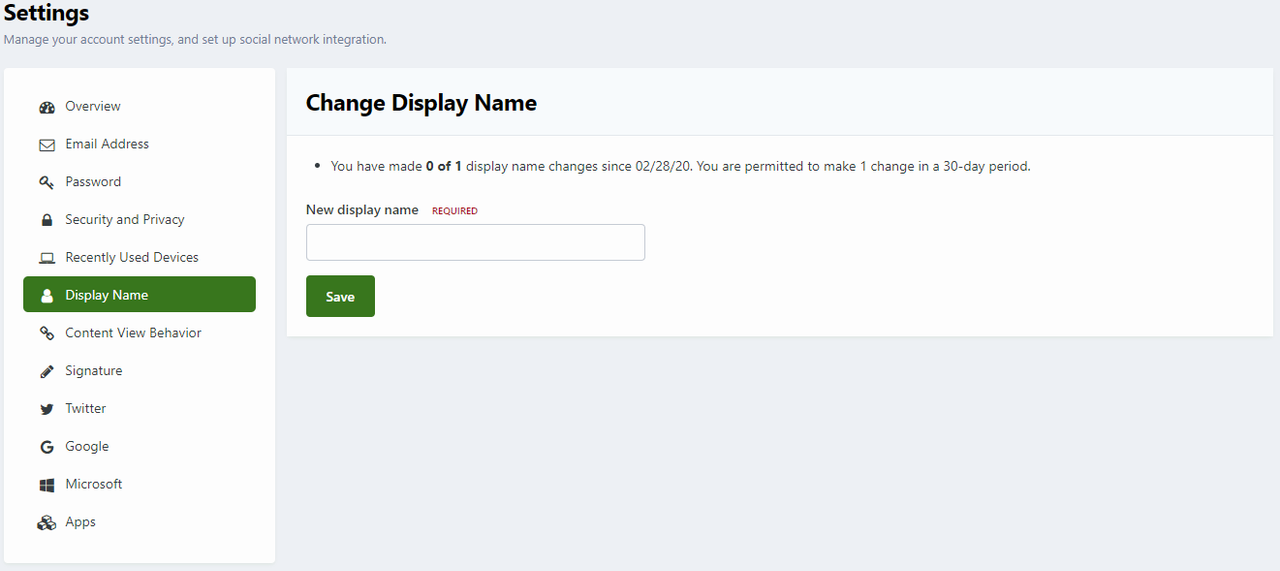This screenshot has height=571, width=1280.
Task: Click the Password key icon
Action: [46, 182]
